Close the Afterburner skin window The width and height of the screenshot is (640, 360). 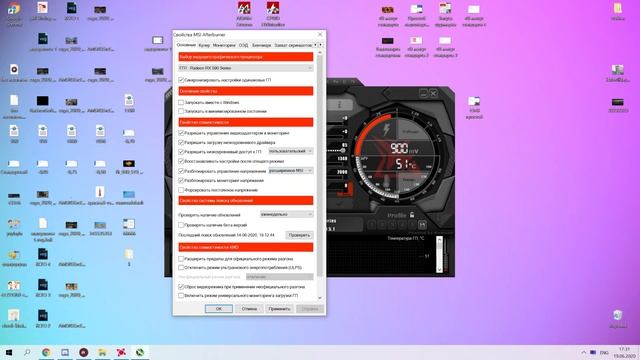tap(433, 93)
